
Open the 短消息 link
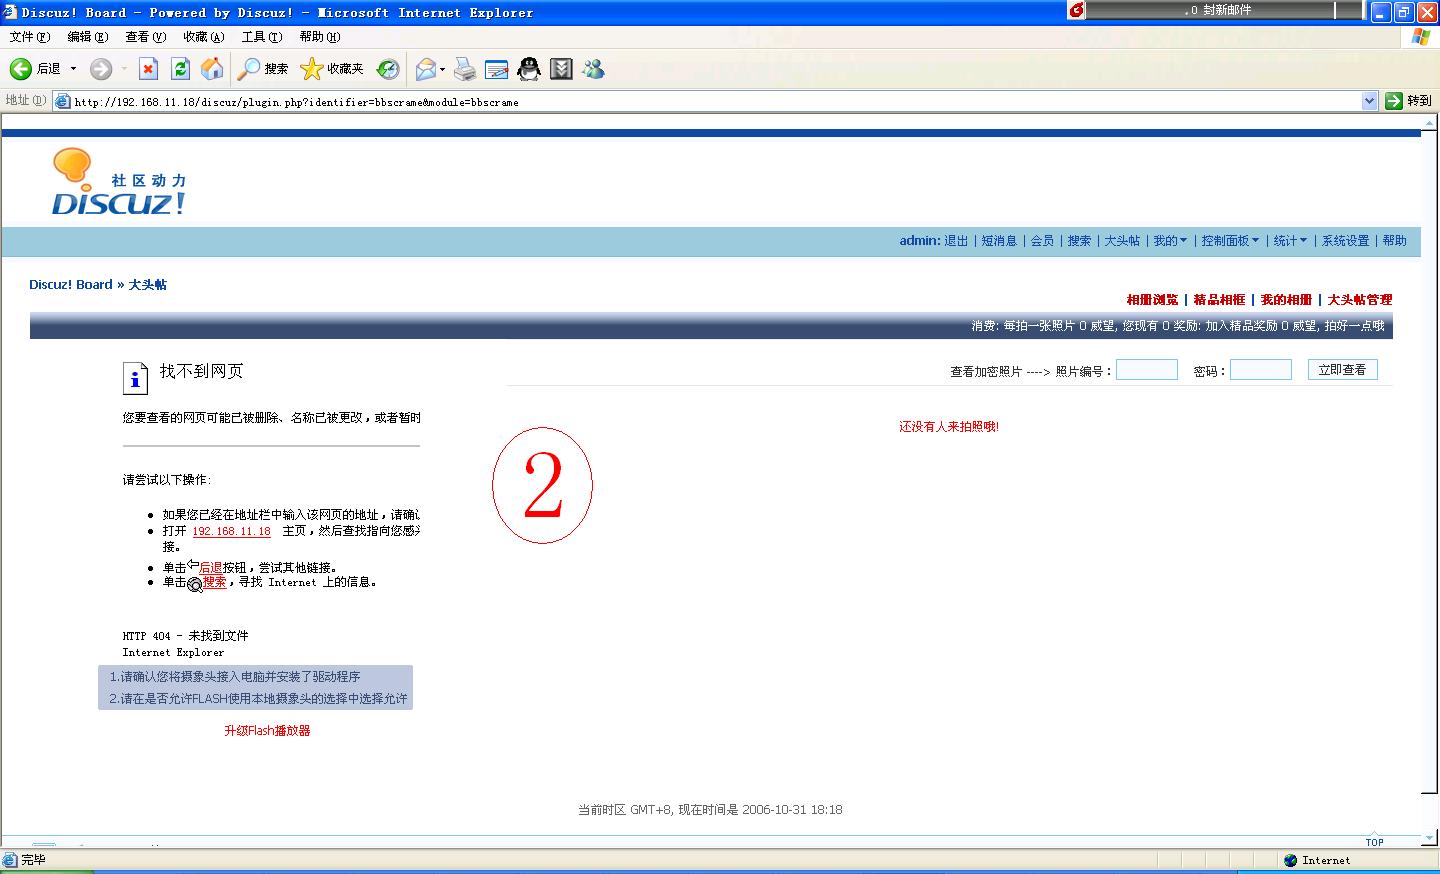click(999, 241)
